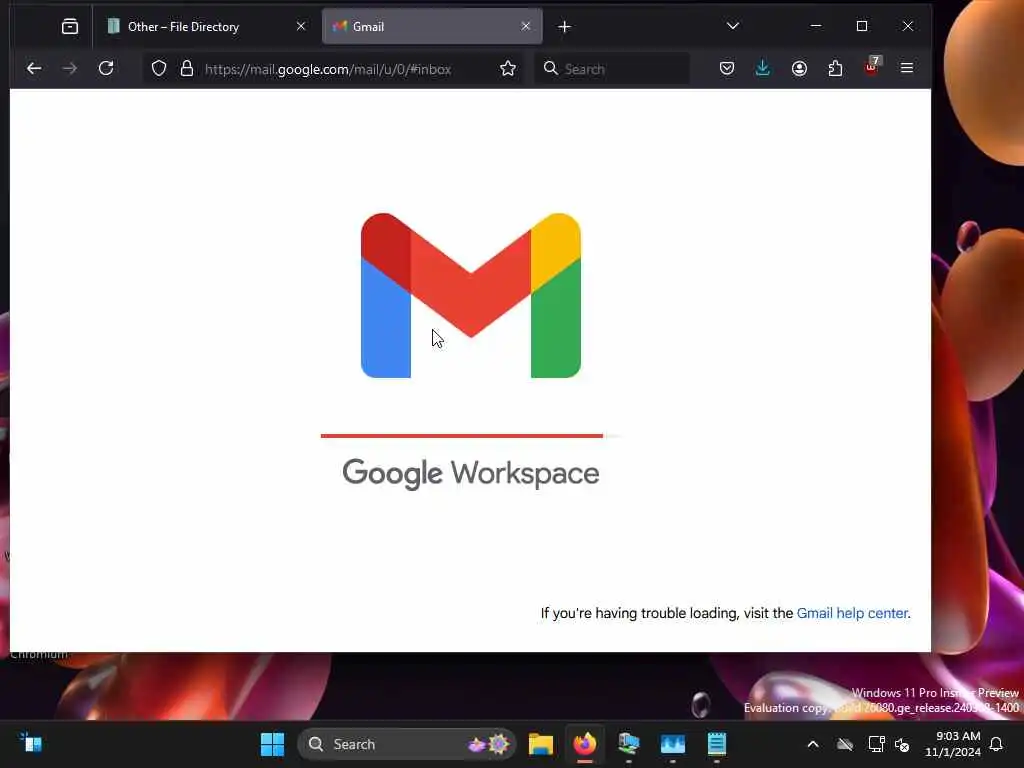
Task: Open the Gmail help center link
Action: pyautogui.click(x=852, y=613)
